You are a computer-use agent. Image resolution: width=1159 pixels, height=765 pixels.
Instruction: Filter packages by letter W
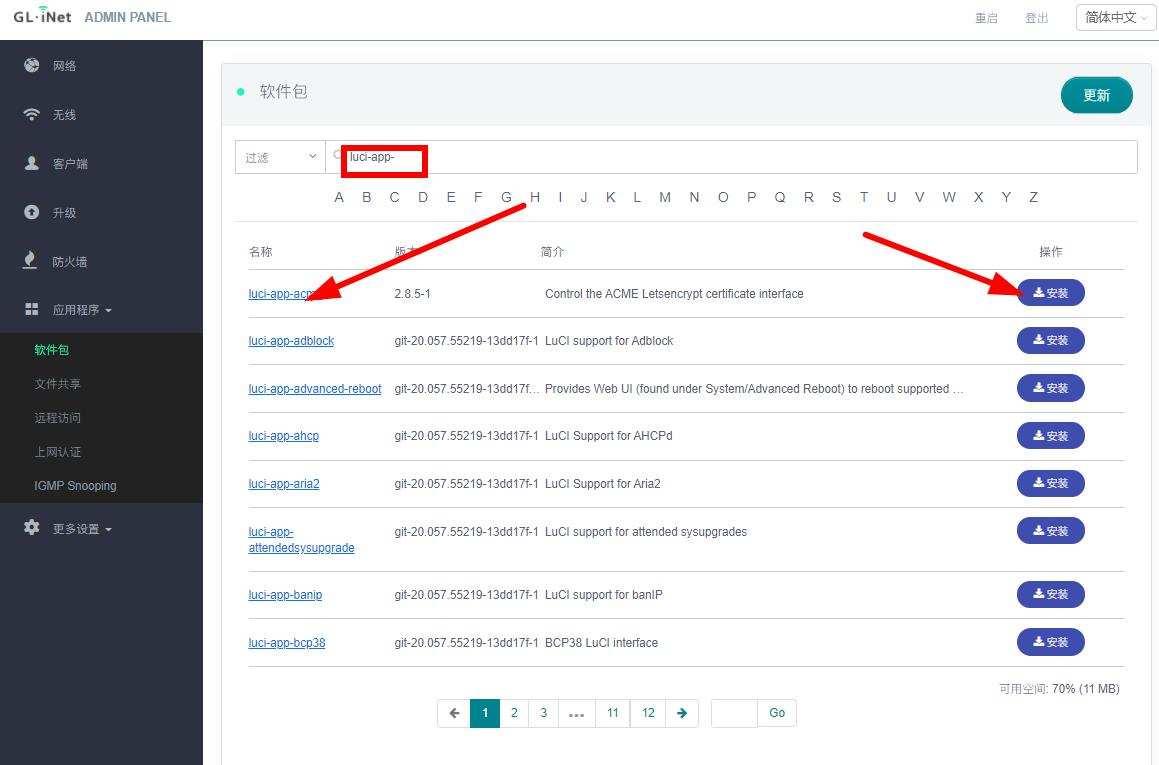tap(949, 197)
